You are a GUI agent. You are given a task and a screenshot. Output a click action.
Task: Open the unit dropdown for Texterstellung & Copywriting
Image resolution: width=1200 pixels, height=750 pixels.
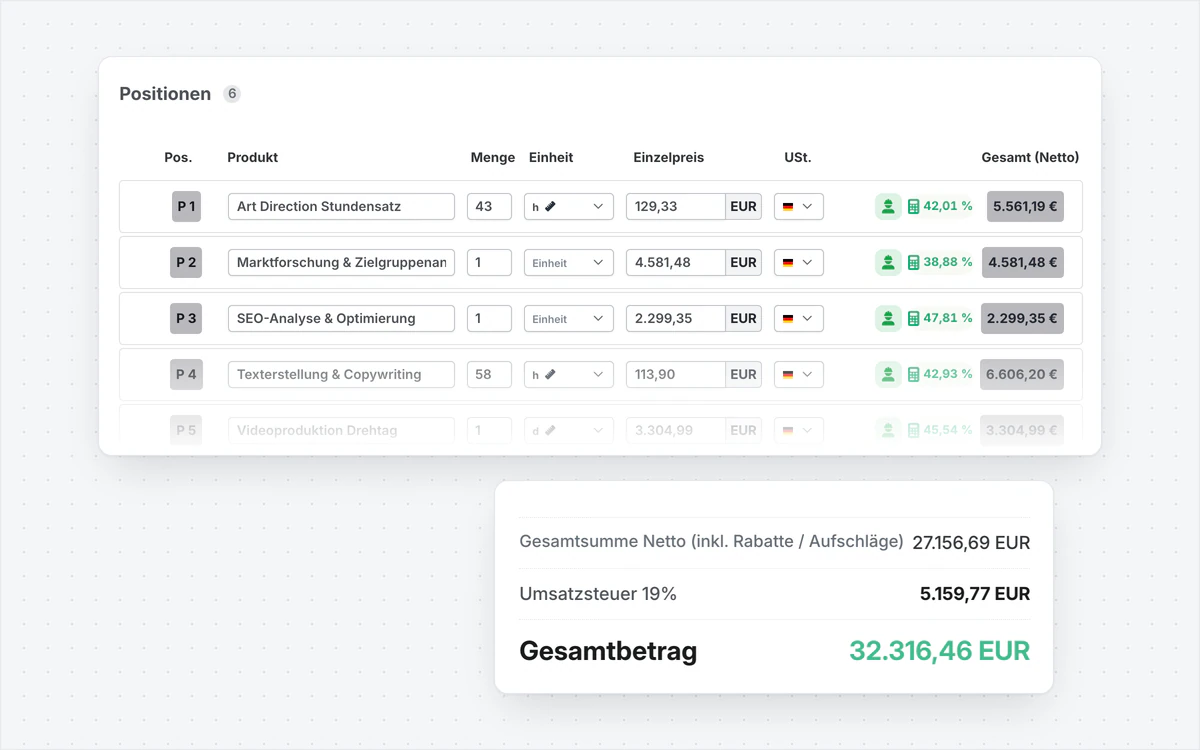coord(569,374)
